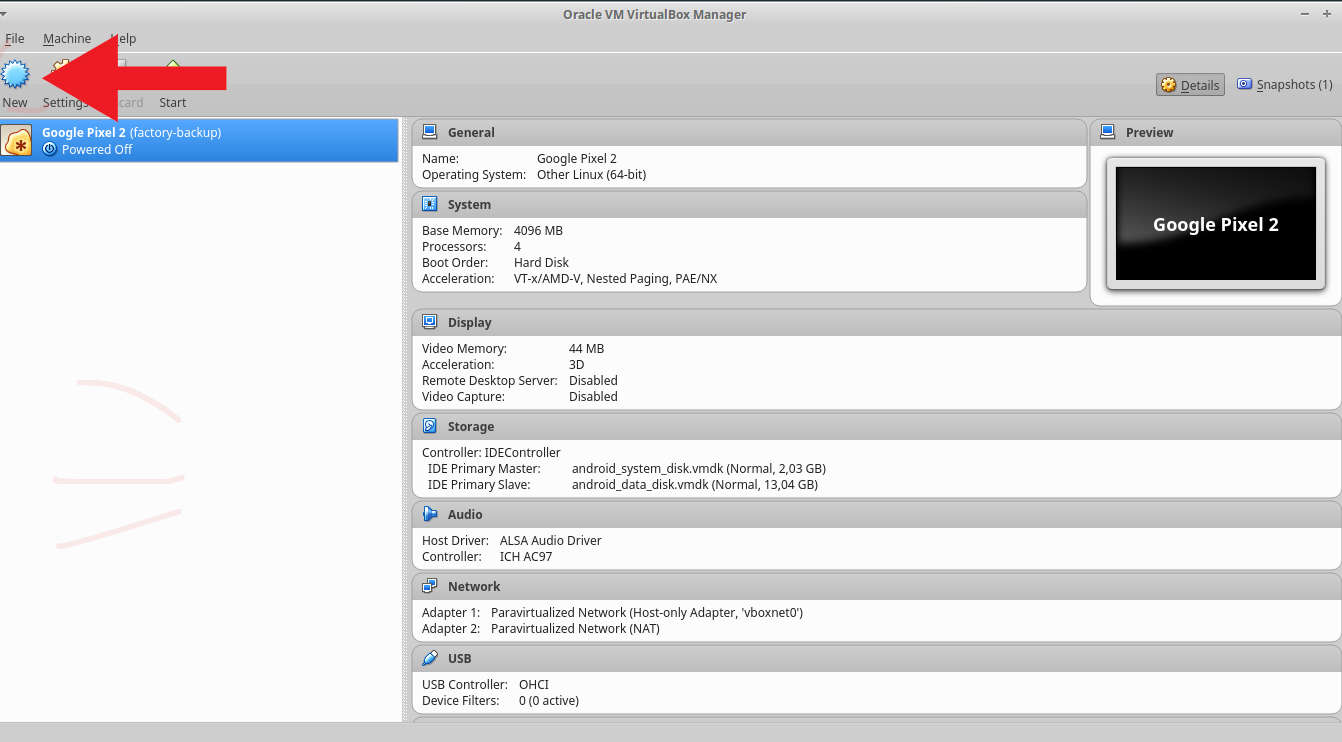Click the General section header

[x=749, y=132]
